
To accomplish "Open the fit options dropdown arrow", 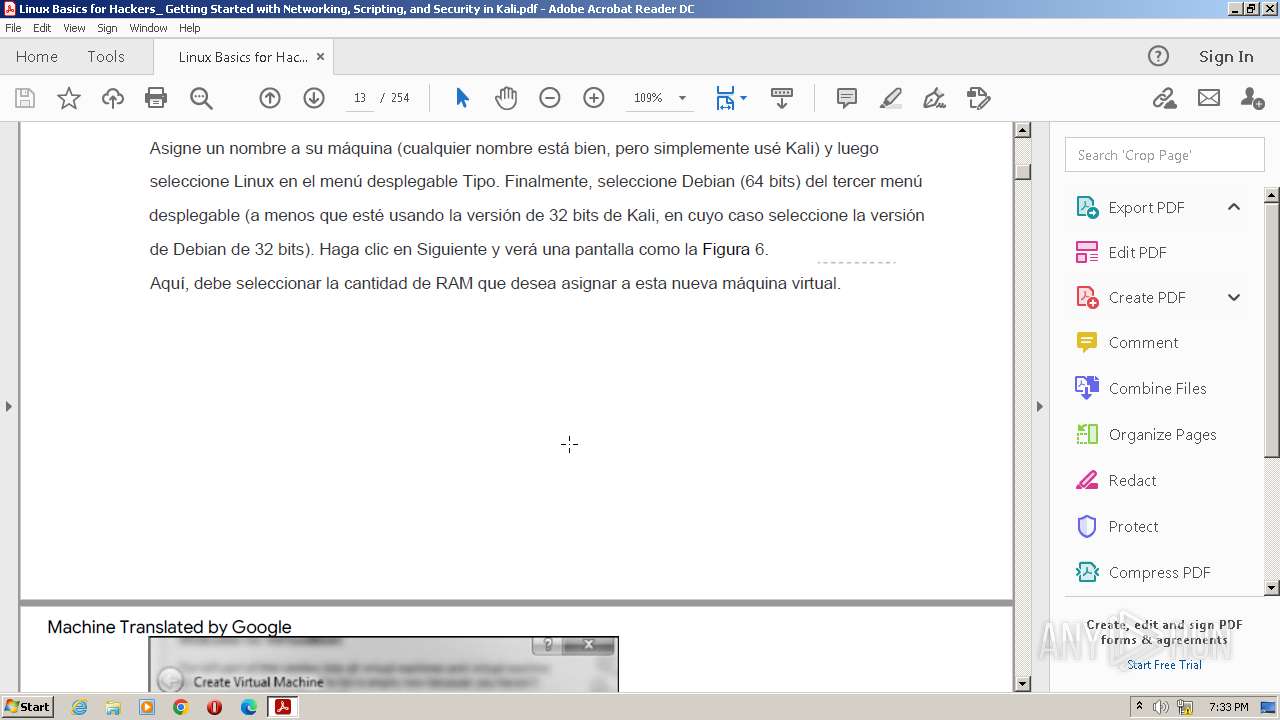I will [743, 98].
